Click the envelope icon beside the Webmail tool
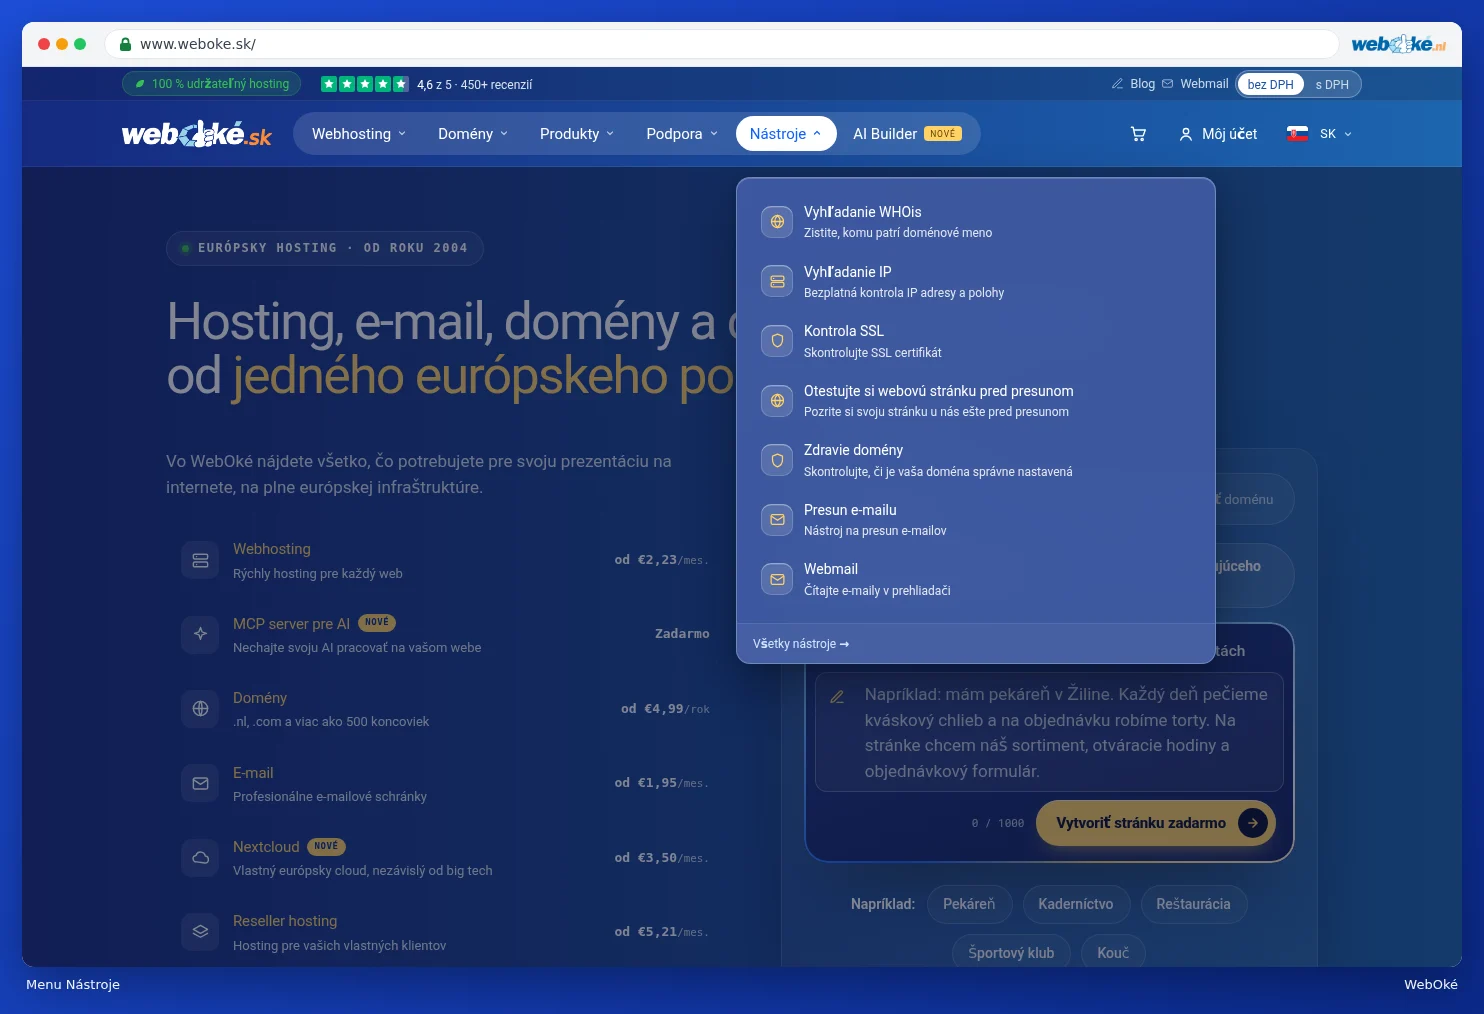 [777, 579]
